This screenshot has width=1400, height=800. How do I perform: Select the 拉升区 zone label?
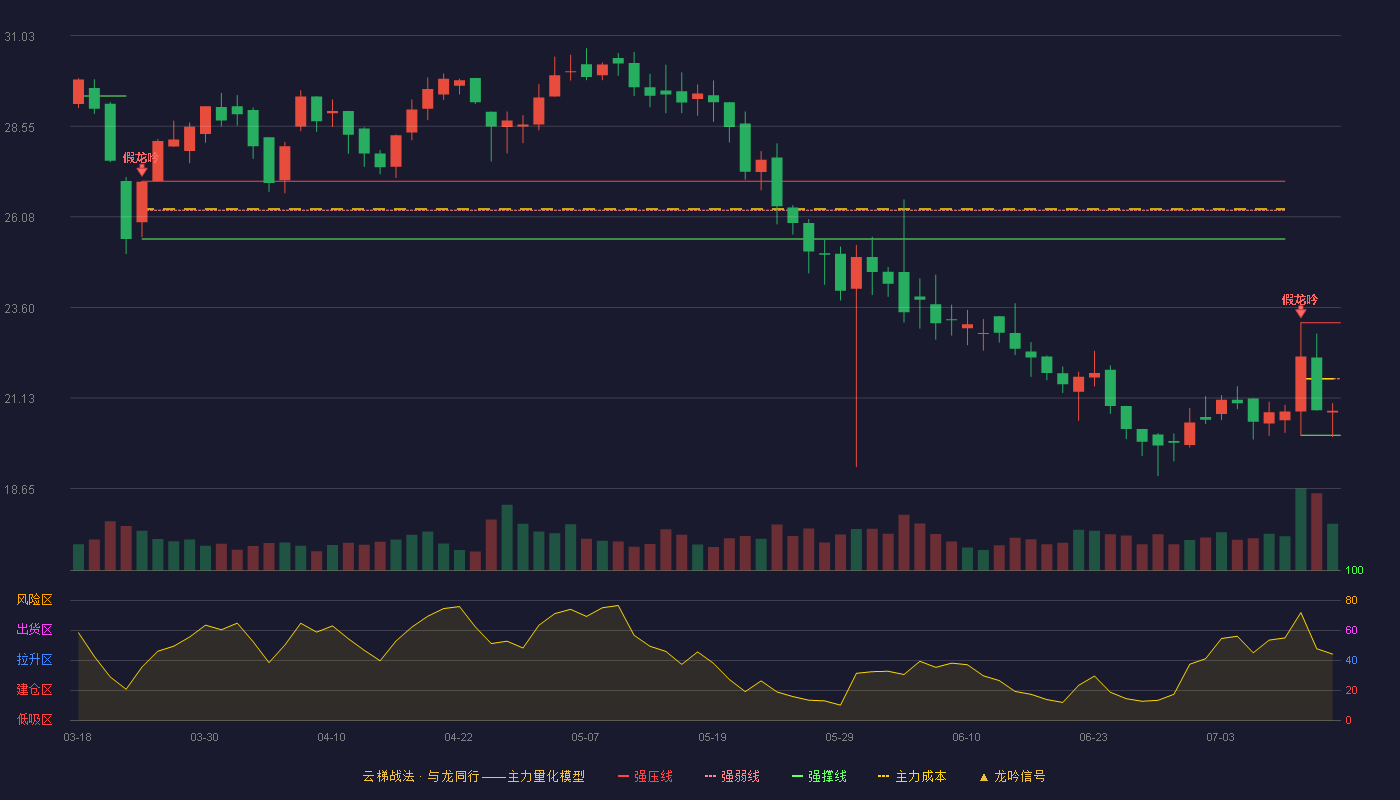coord(34,660)
